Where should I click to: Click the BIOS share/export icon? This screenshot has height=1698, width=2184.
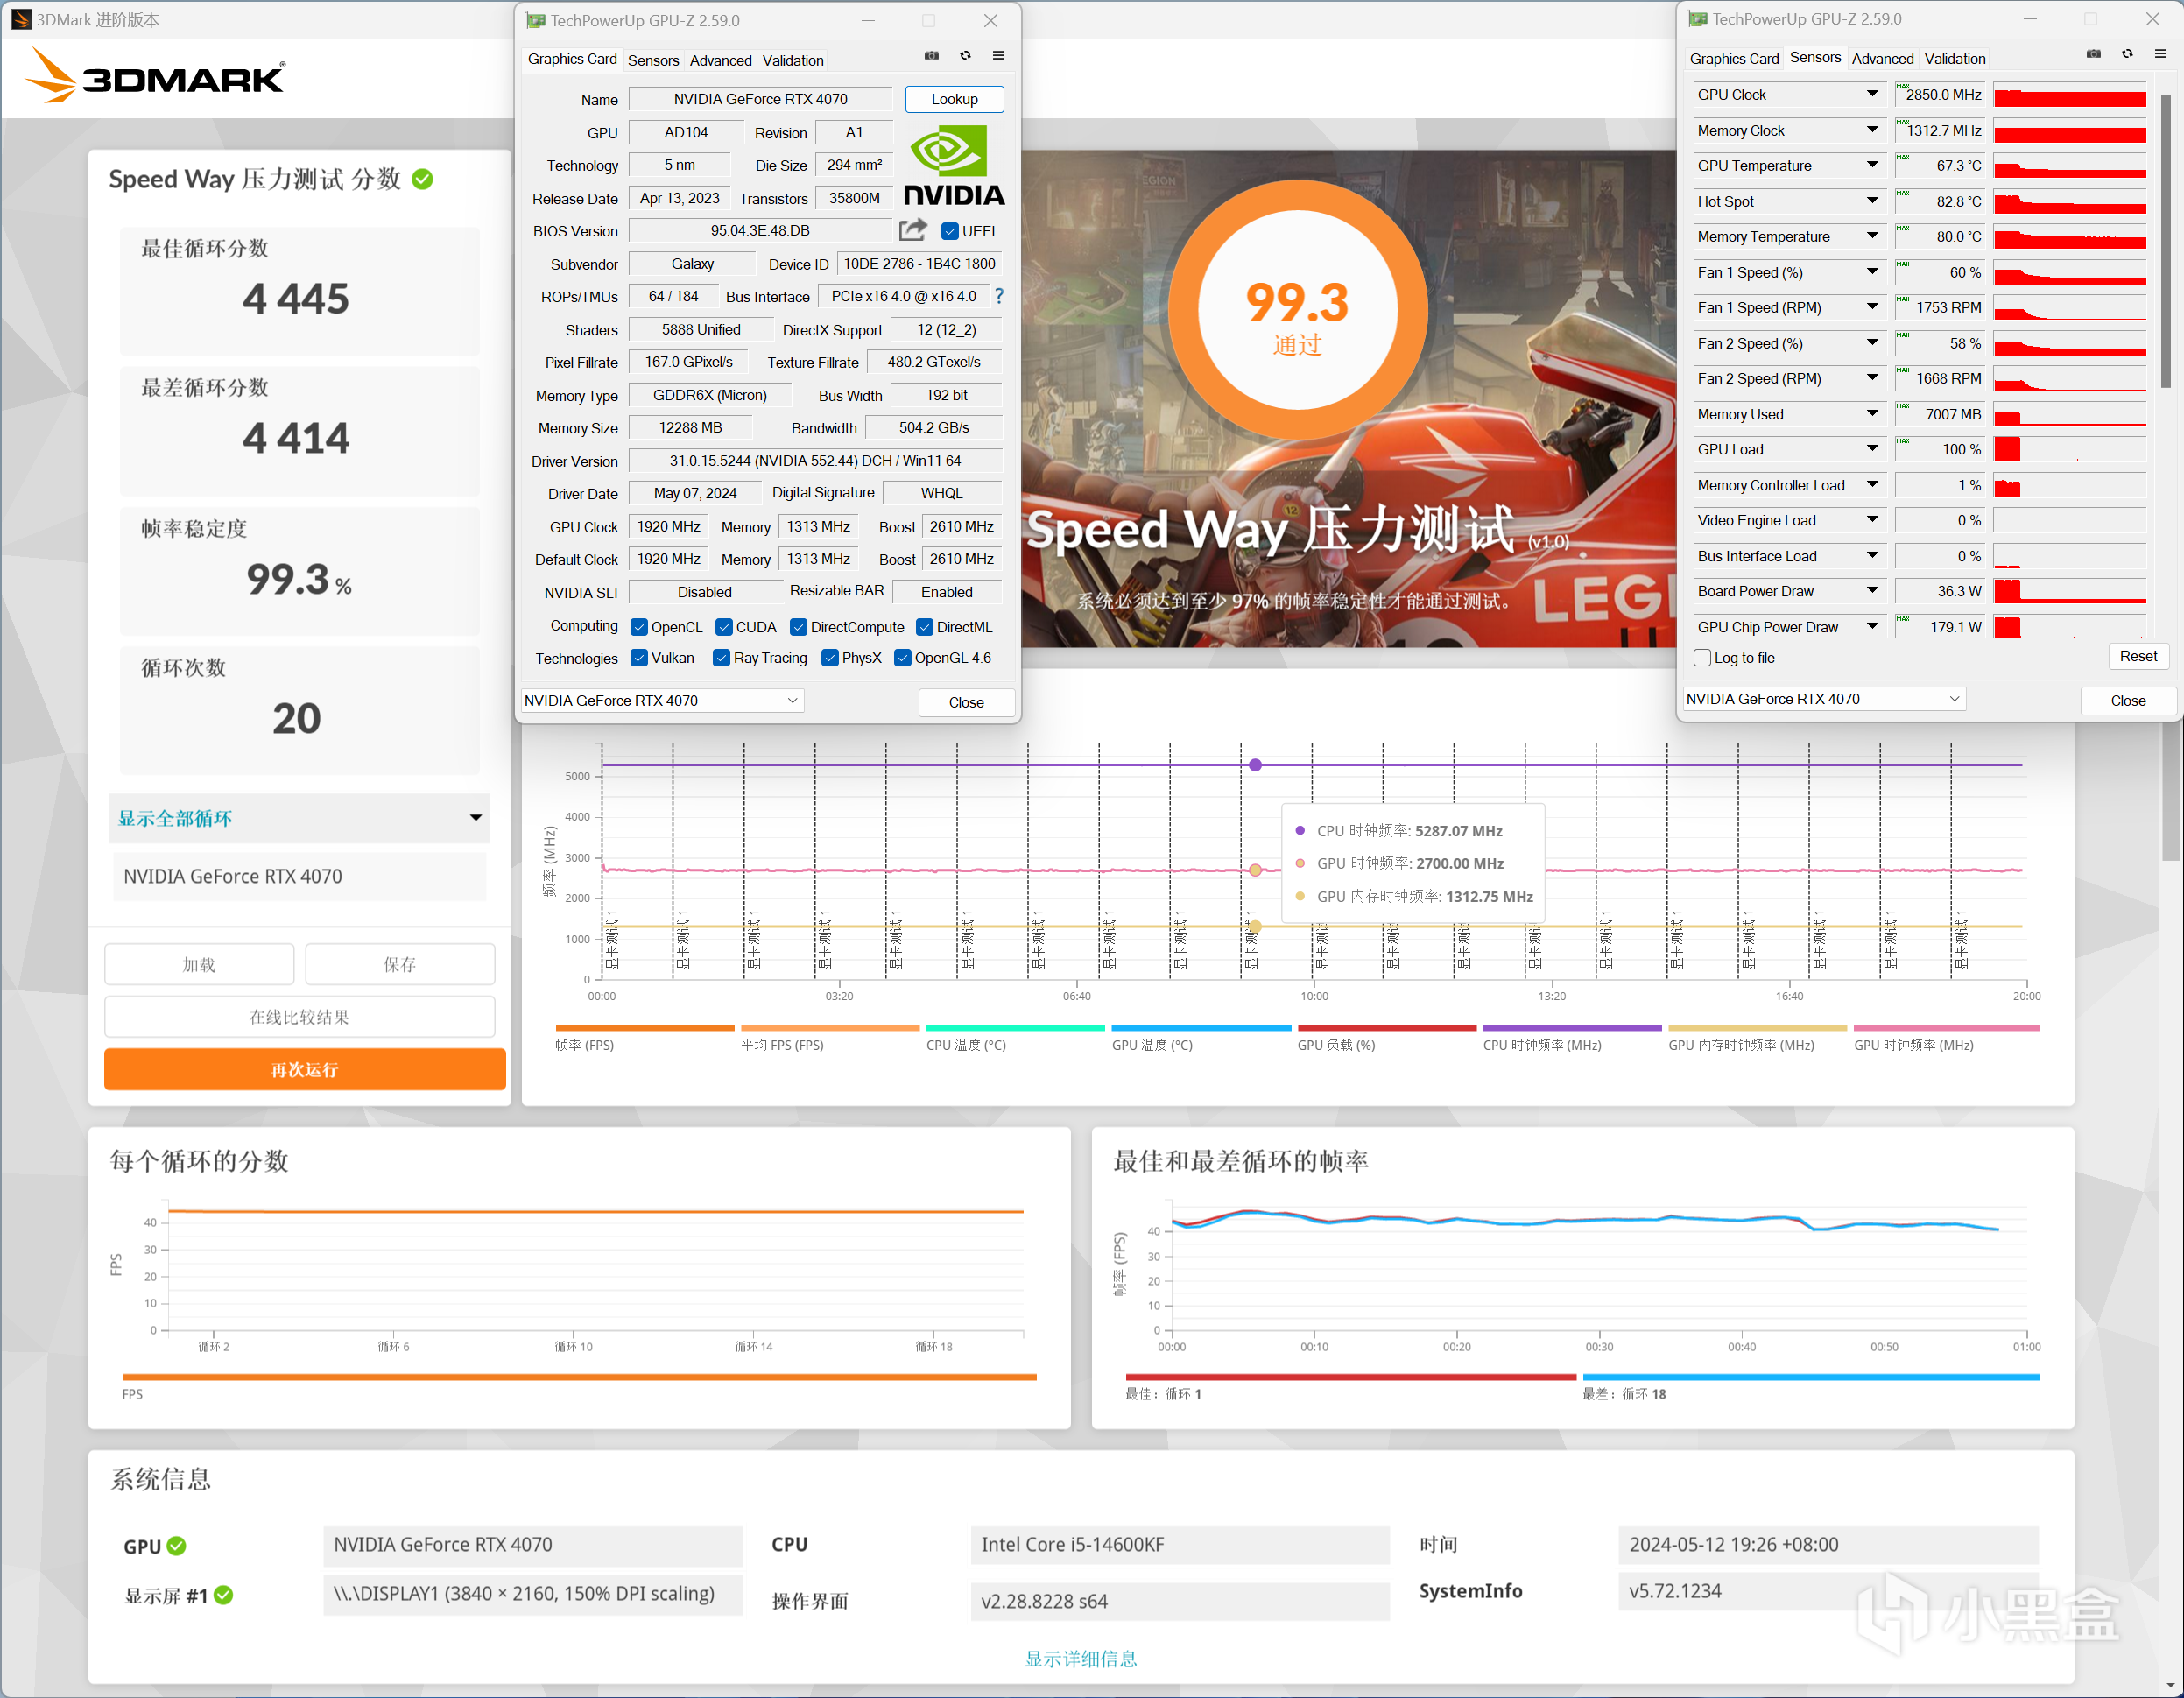click(x=912, y=231)
